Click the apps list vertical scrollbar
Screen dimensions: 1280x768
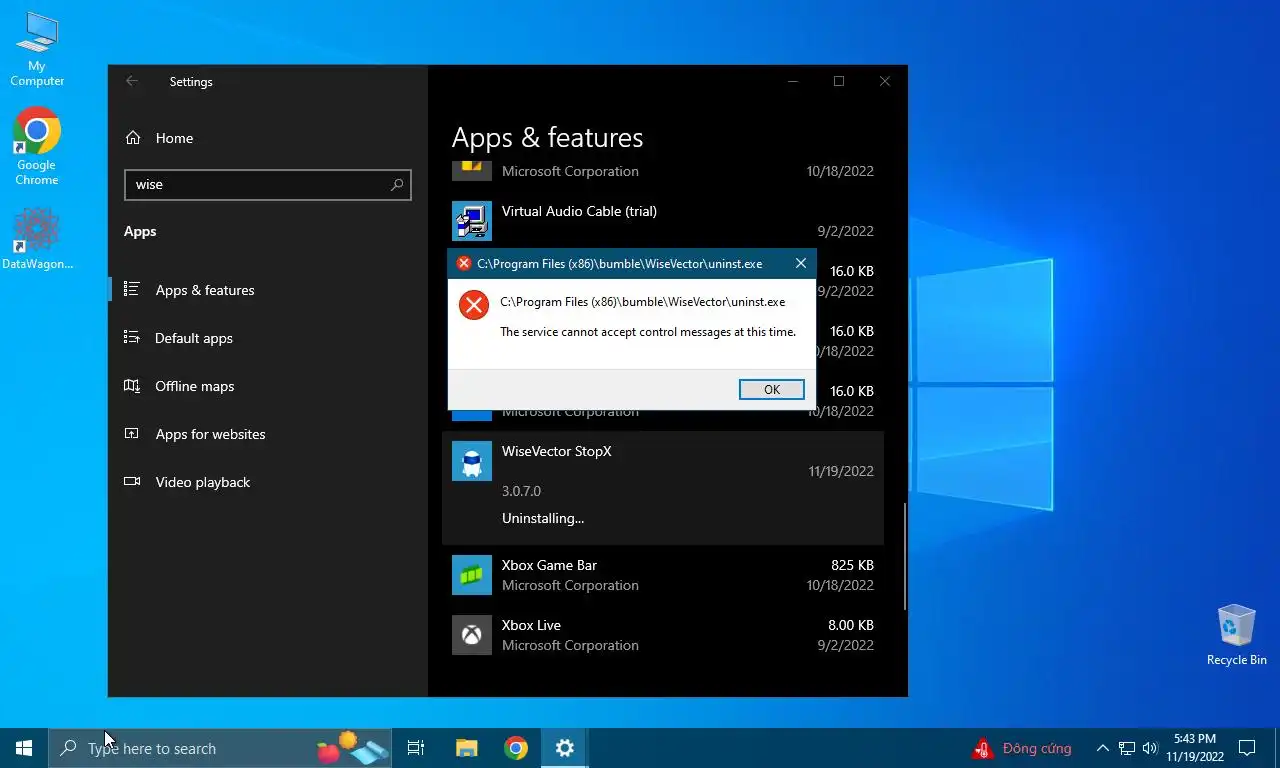(x=904, y=556)
